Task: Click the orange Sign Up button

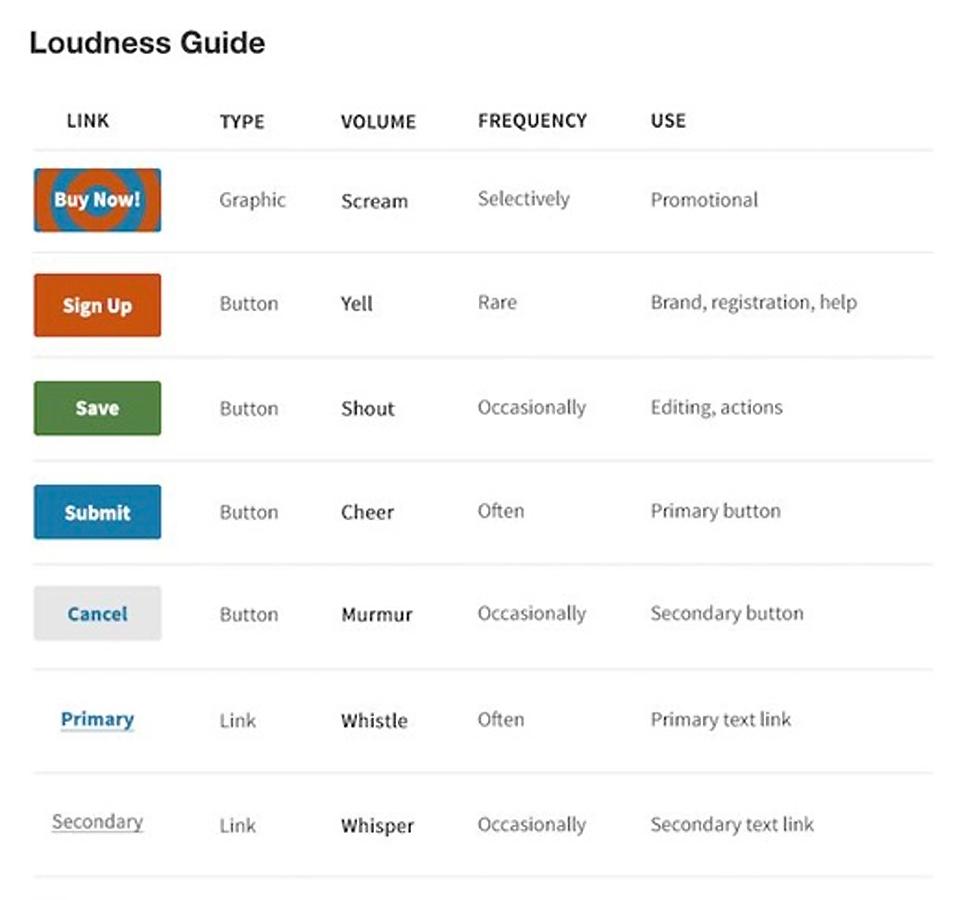Action: tap(97, 305)
